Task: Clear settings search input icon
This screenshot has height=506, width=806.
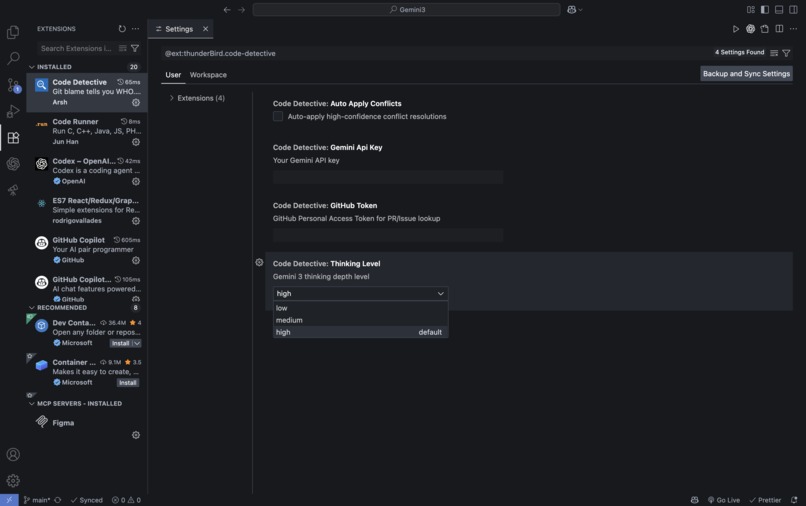Action: point(774,53)
